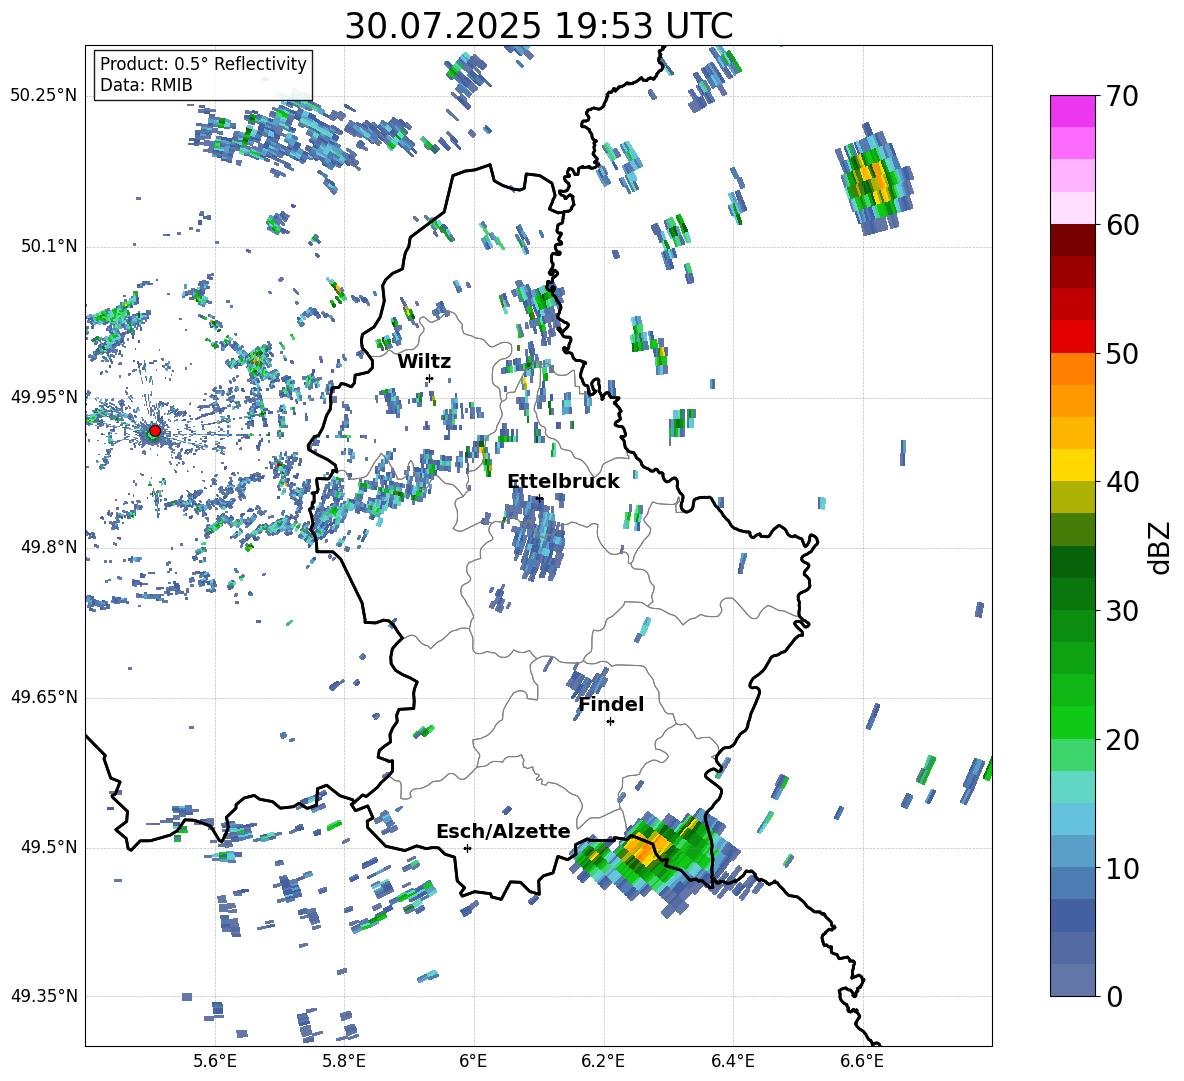Click the 50.1°N latitude label
Screen dimensions: 1184x1081
tap(49, 247)
